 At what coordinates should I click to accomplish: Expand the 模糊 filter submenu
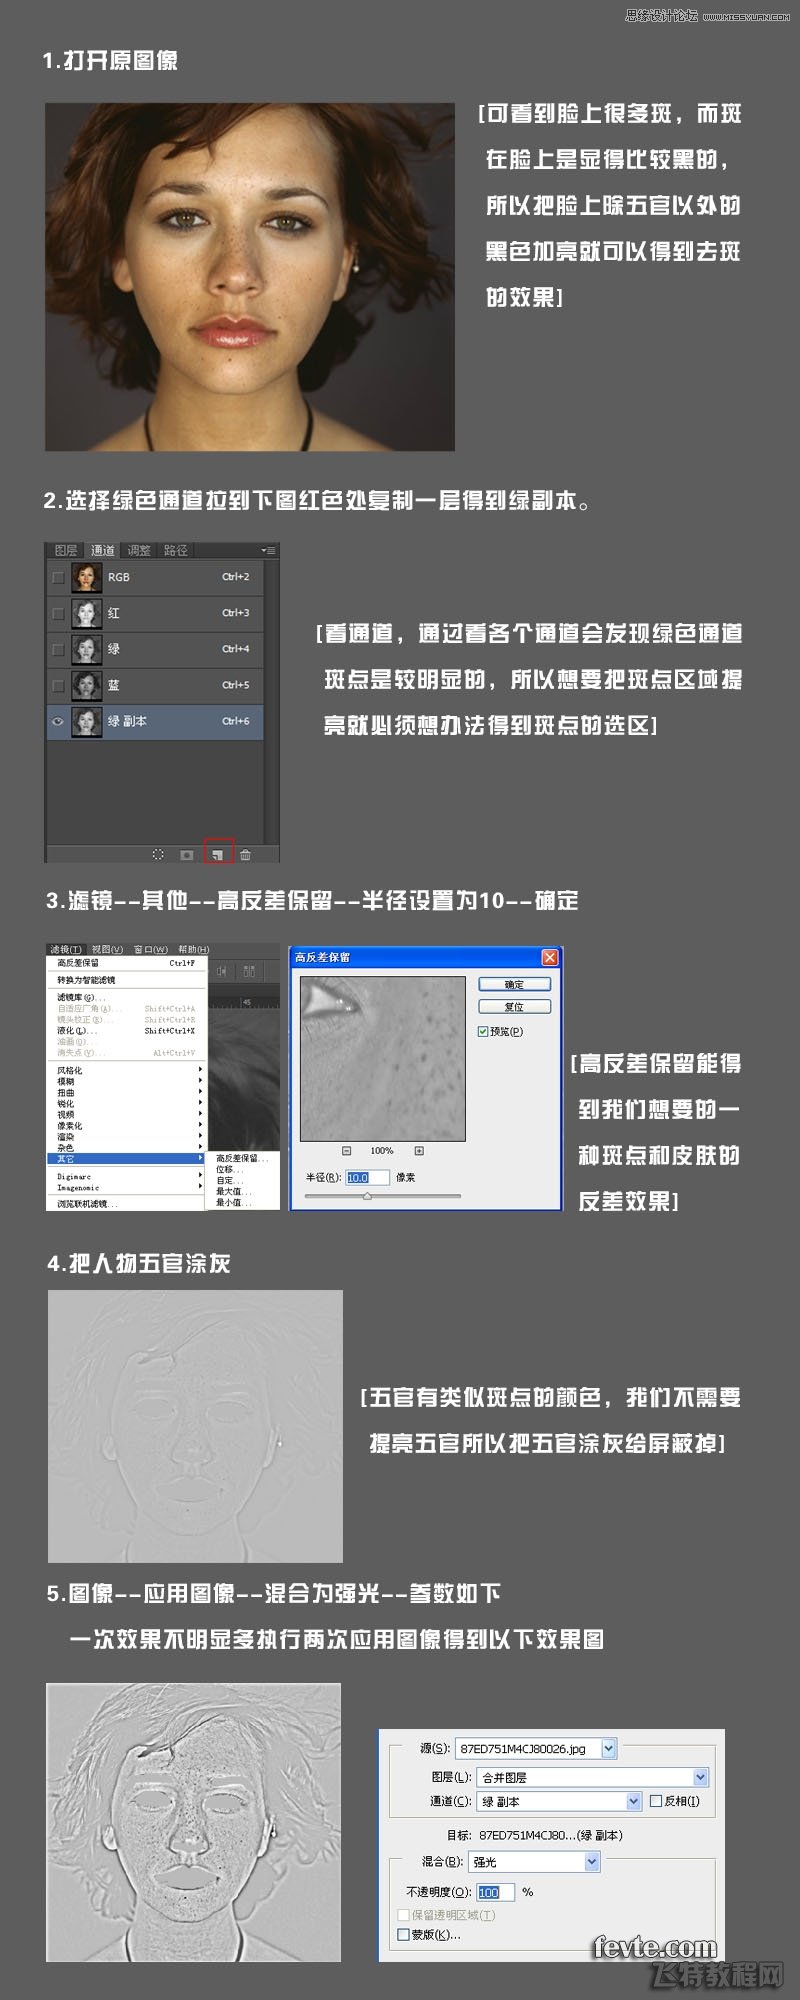click(126, 1081)
